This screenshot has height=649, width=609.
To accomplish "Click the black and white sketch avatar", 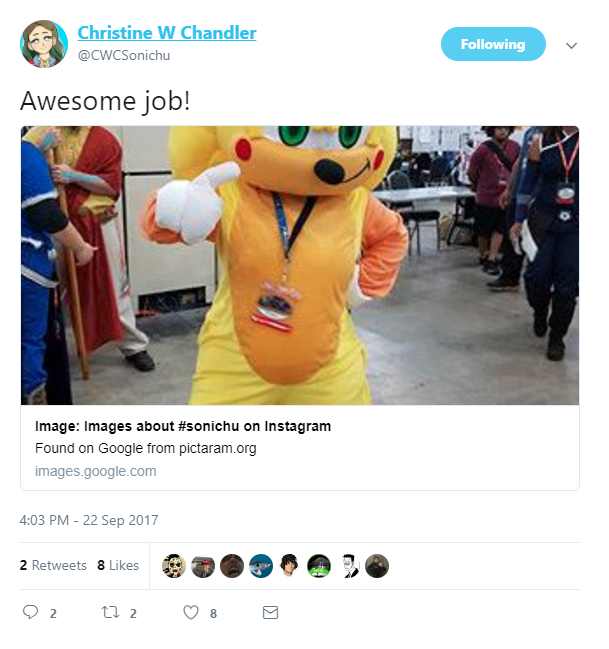I will click(350, 566).
